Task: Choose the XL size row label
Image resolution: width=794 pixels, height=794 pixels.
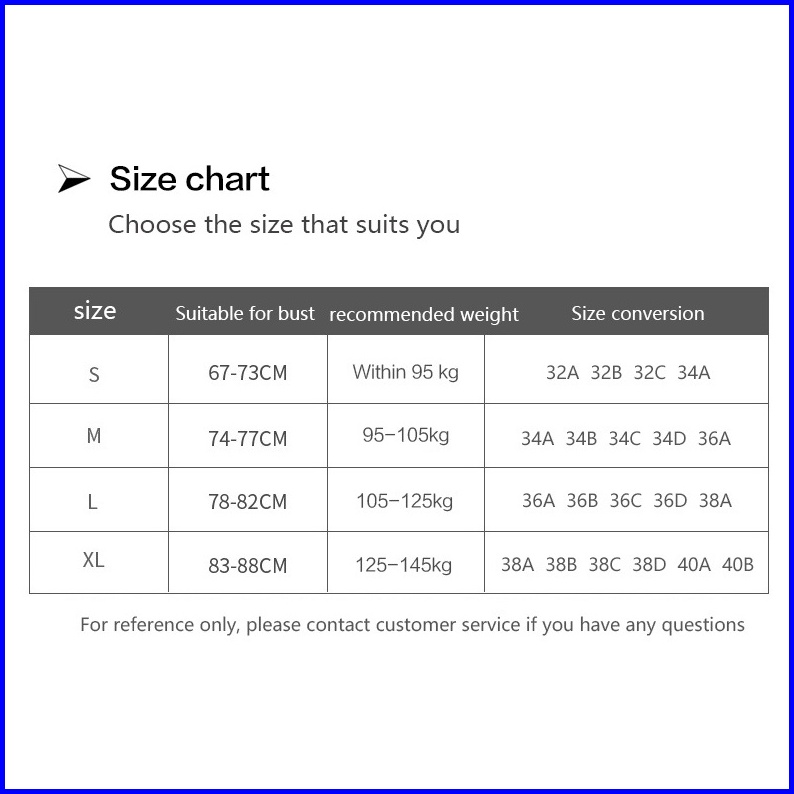Action: [x=93, y=560]
